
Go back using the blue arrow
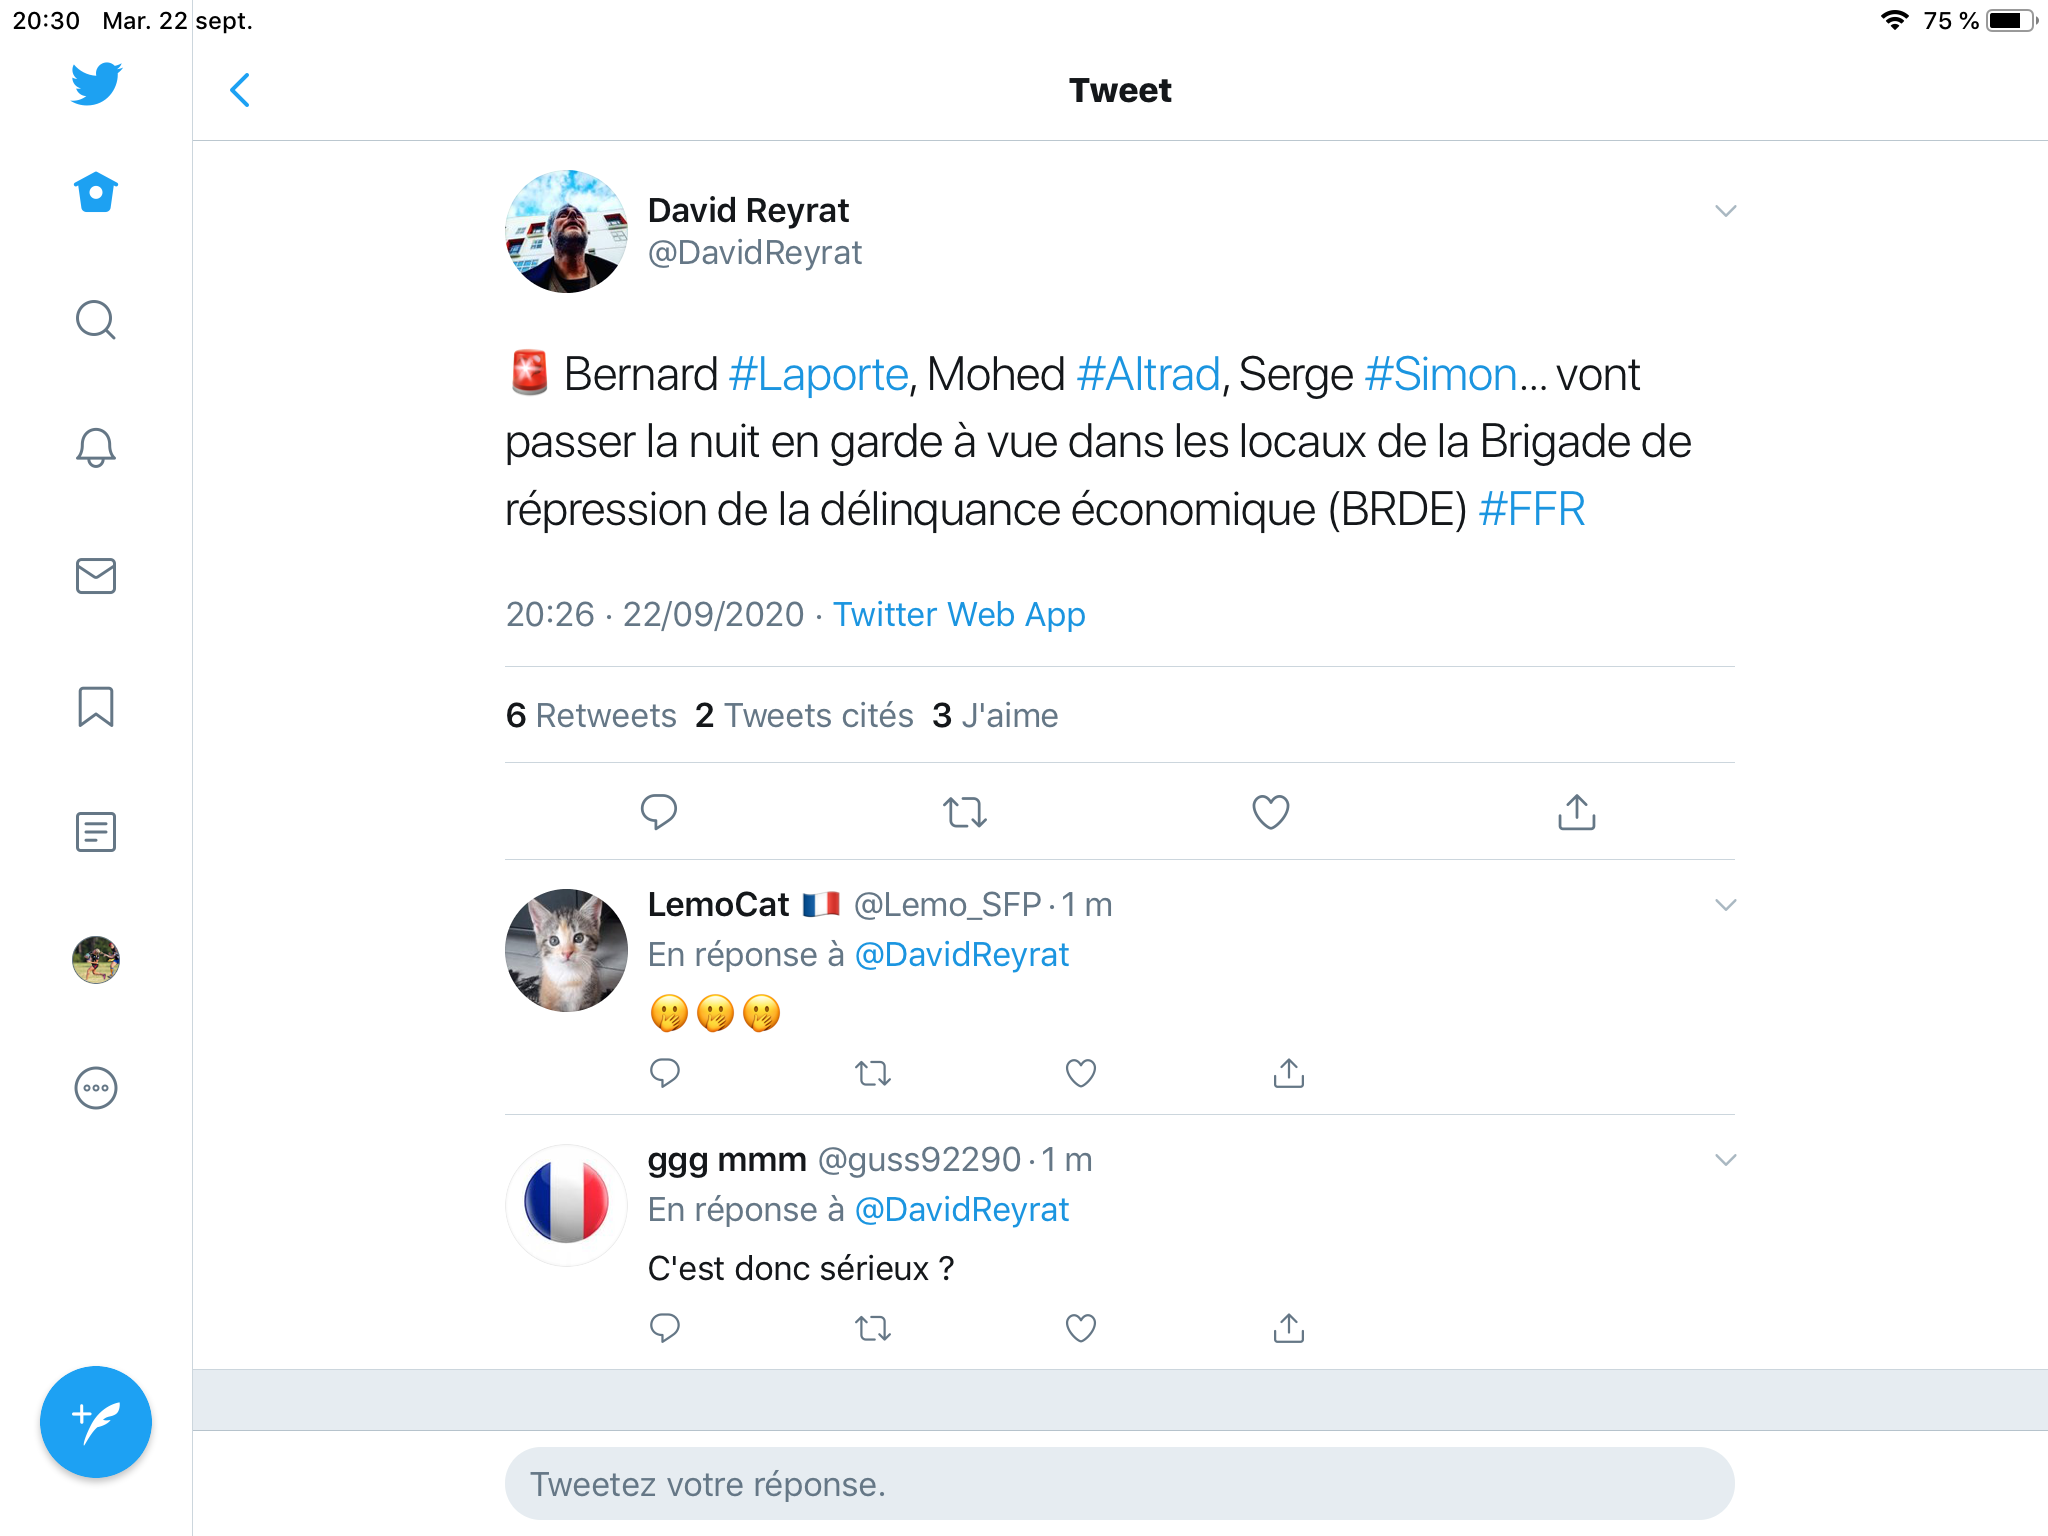point(240,90)
